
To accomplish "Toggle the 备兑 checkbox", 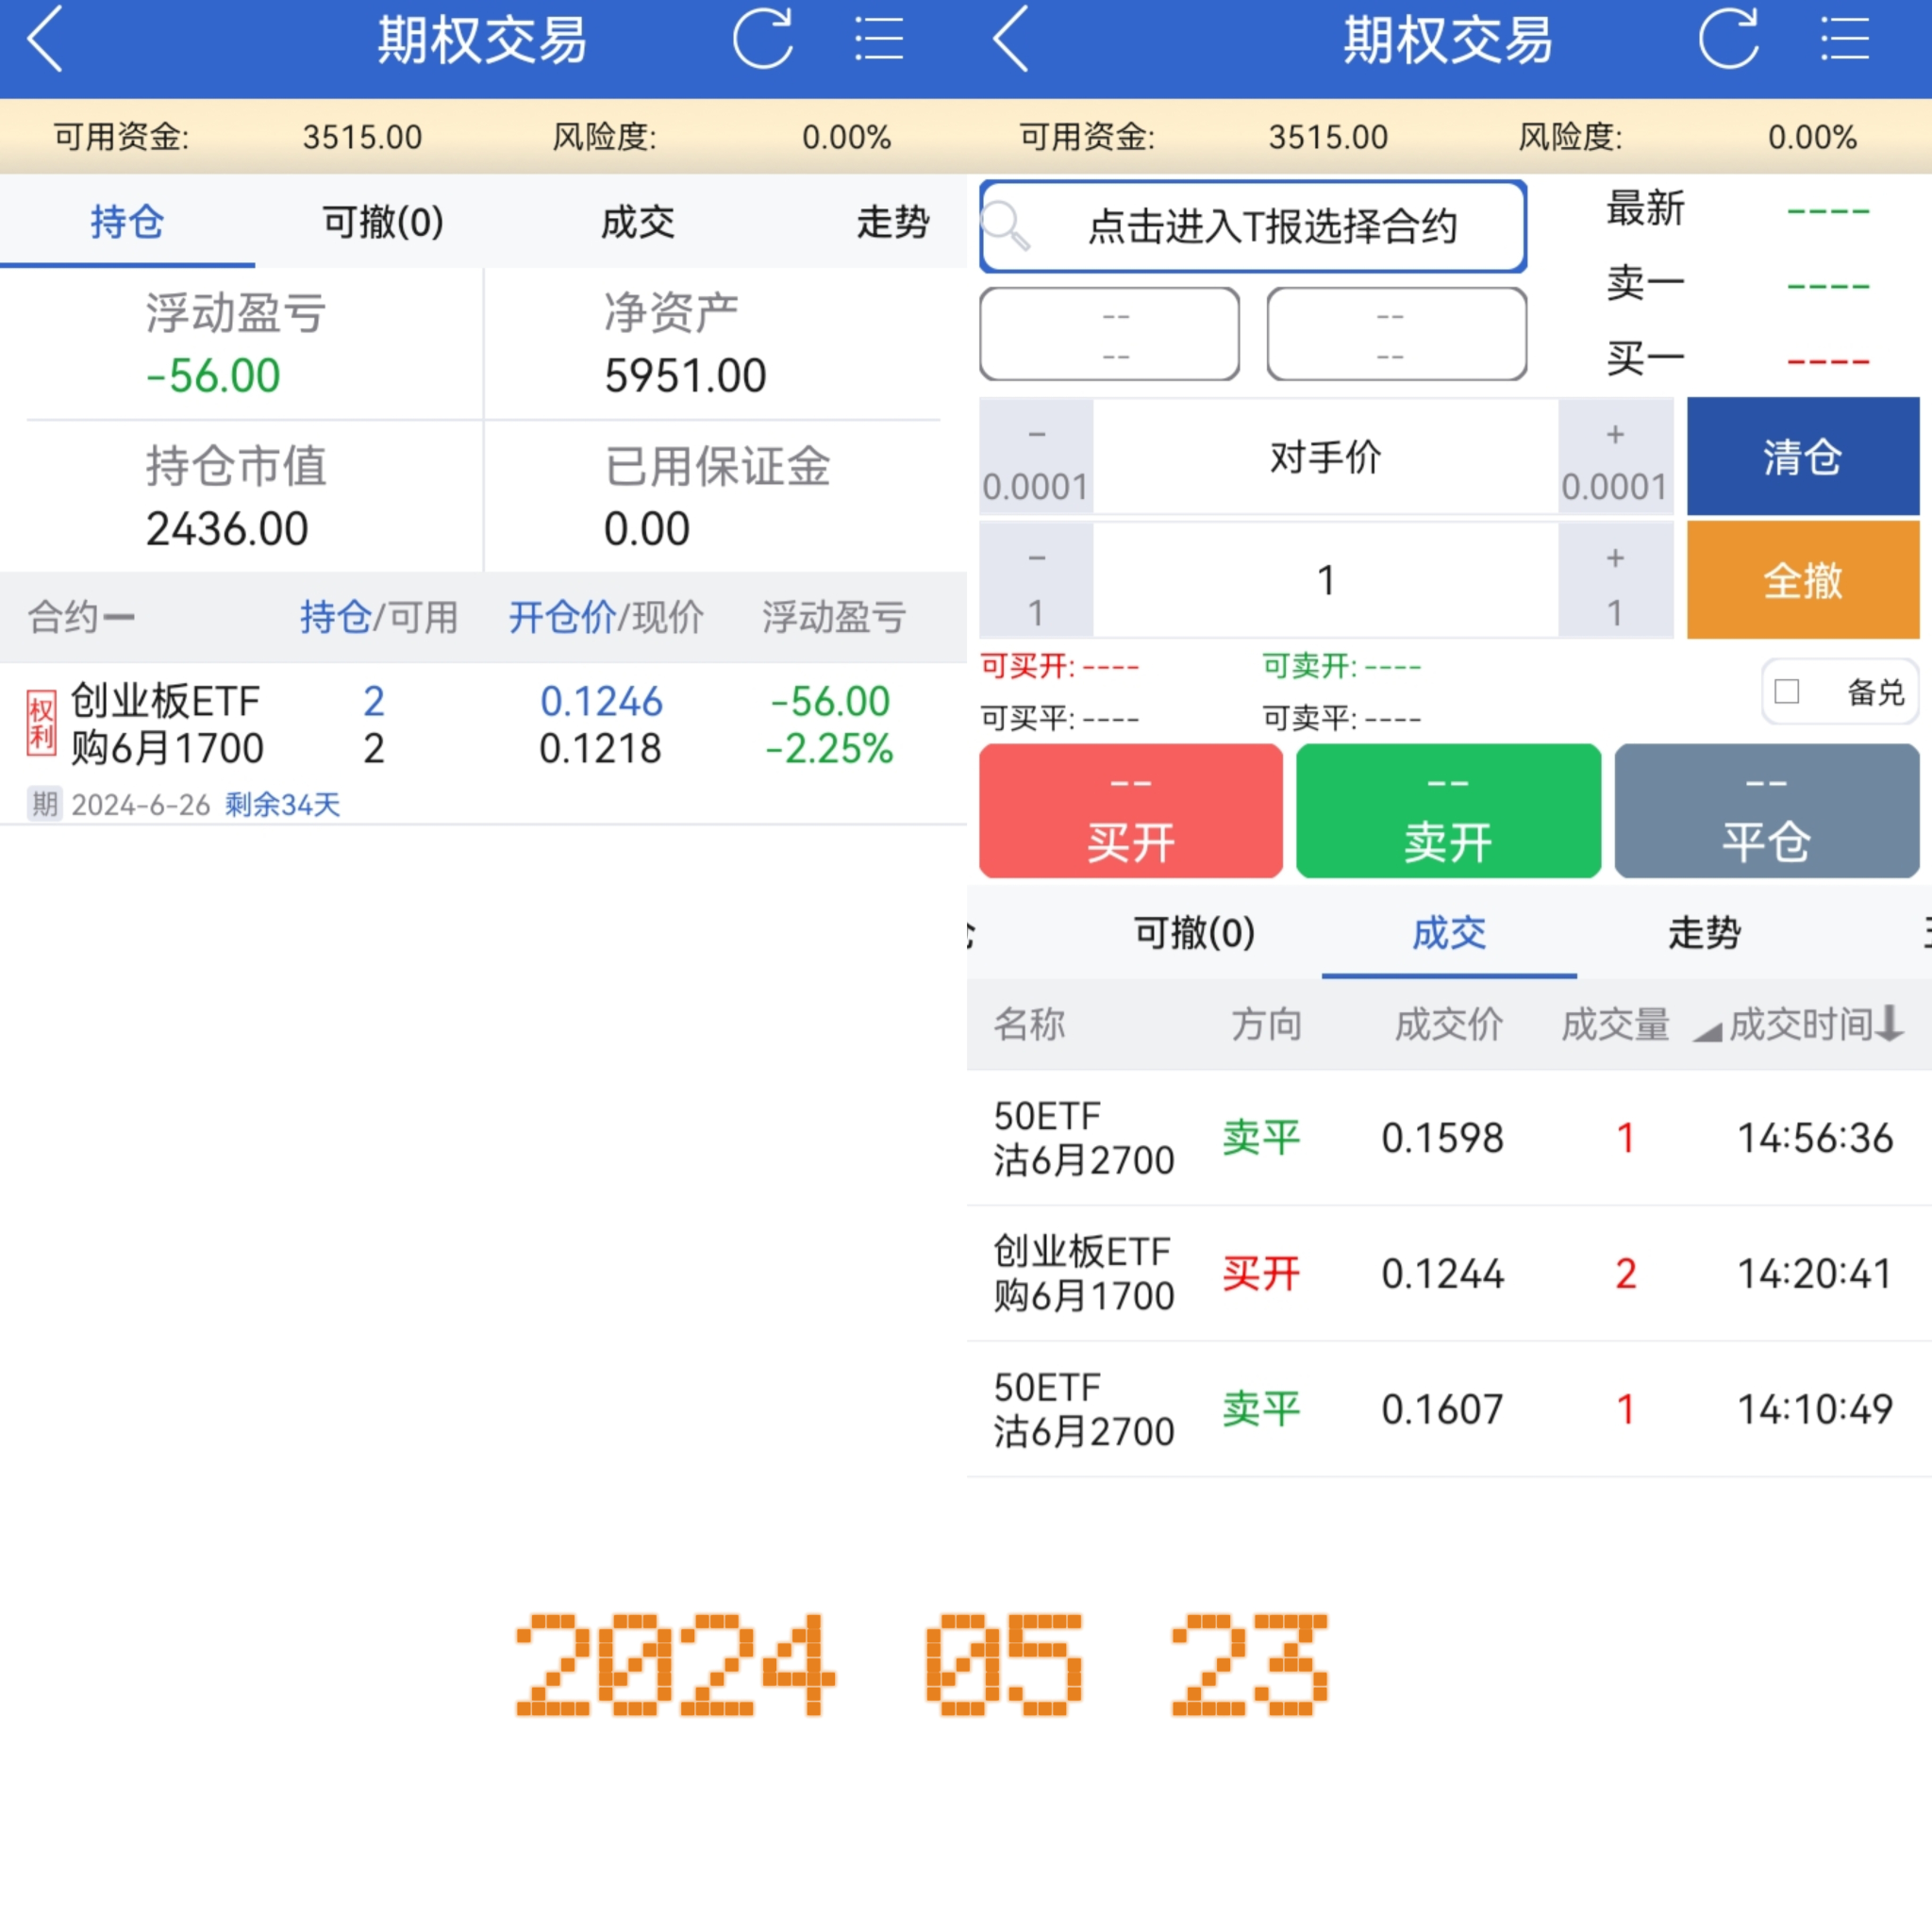I will tap(1787, 691).
